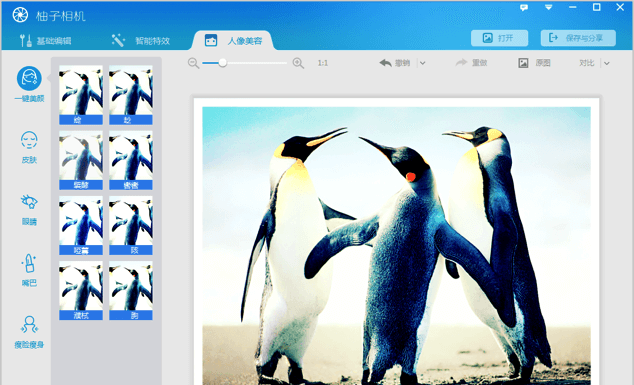The image size is (634, 385).
Task: Open the title bar menu triangle dropdown
Action: point(548,7)
